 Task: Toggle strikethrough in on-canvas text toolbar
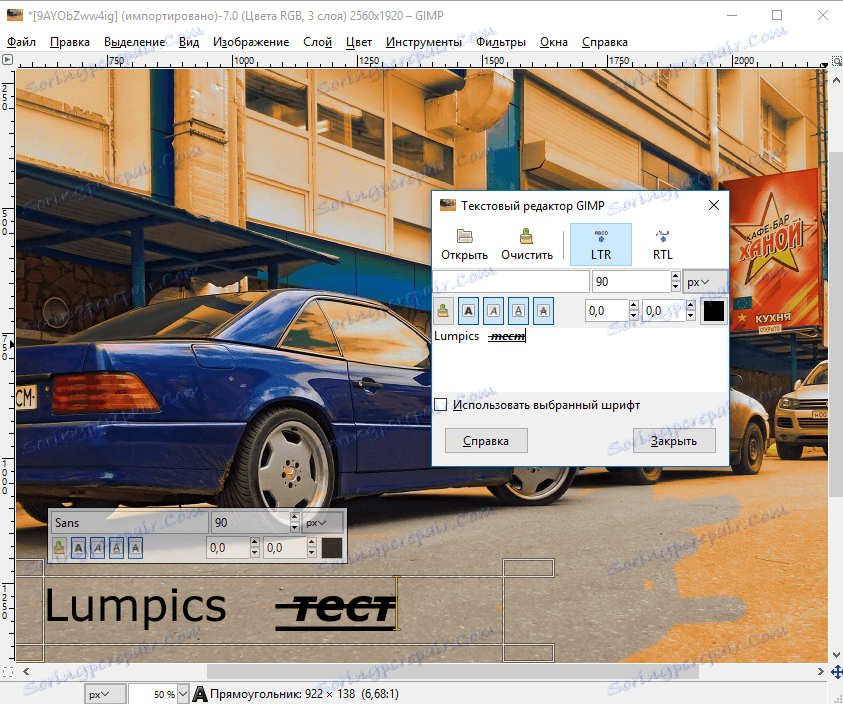click(x=135, y=547)
